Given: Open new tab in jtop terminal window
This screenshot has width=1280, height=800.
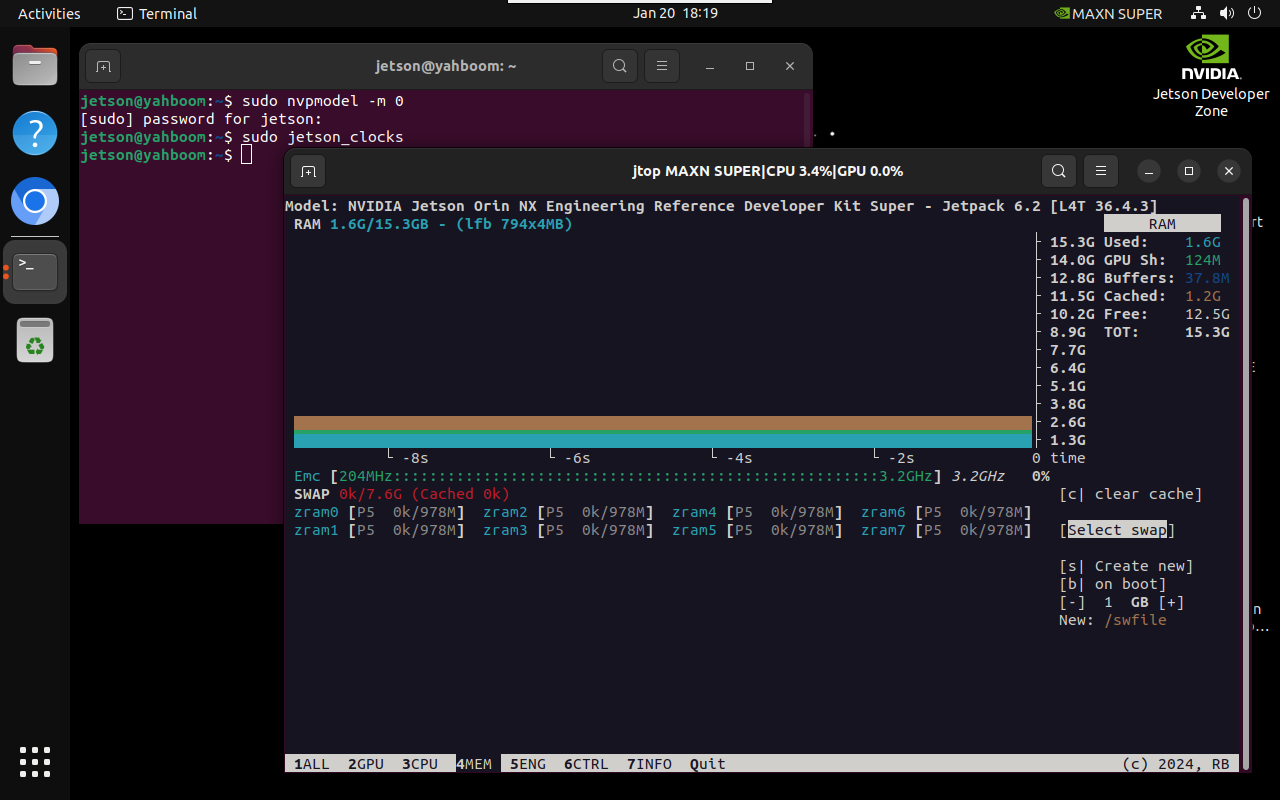Looking at the screenshot, I should click(308, 171).
